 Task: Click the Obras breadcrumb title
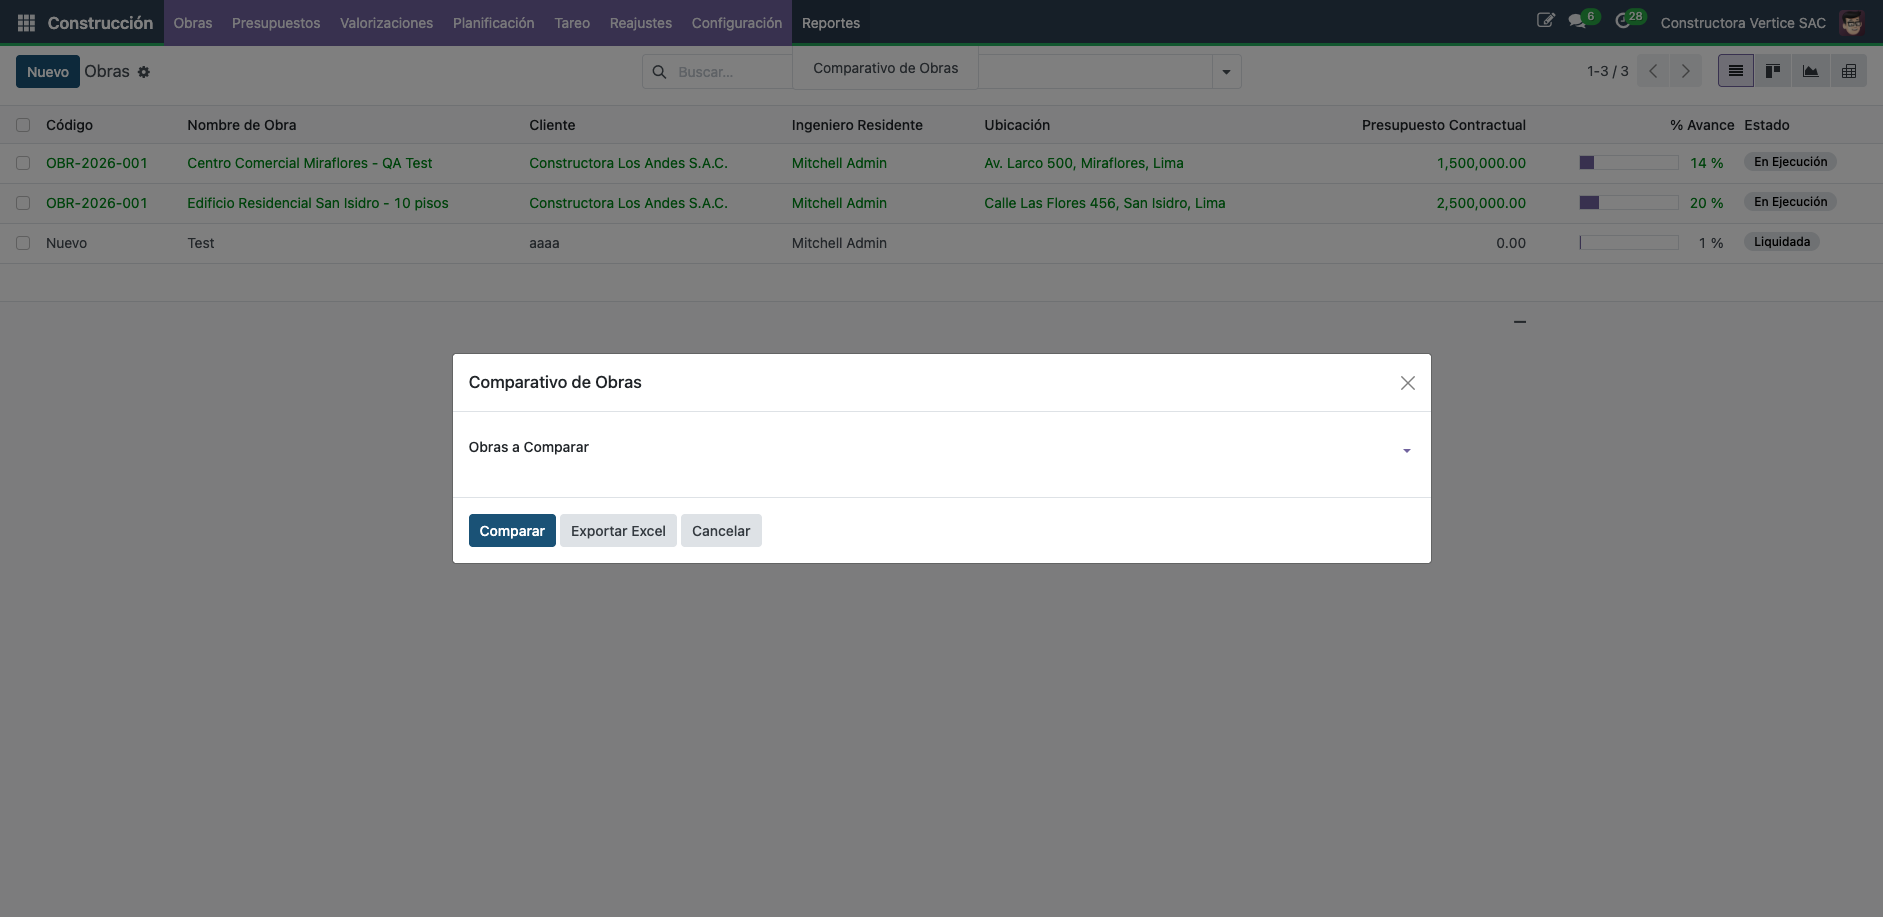[x=107, y=72]
